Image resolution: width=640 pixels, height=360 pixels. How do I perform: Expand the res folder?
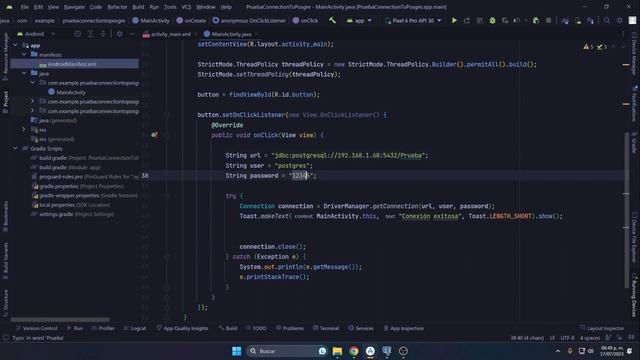pyautogui.click(x=24, y=129)
